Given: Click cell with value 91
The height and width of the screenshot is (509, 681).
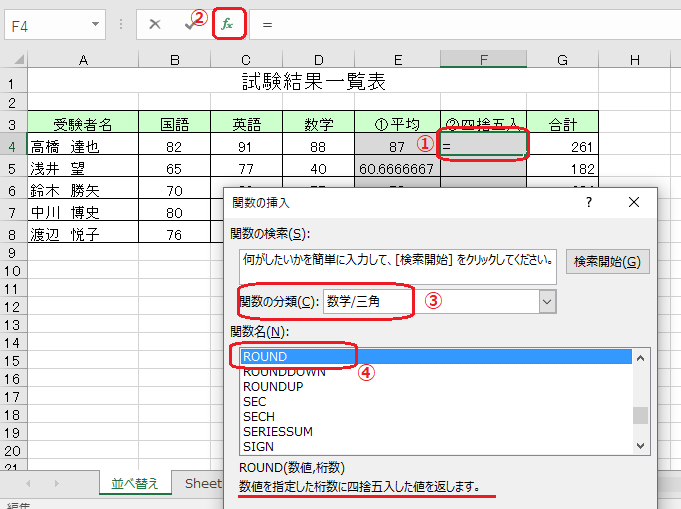Looking at the screenshot, I should (x=246, y=146).
